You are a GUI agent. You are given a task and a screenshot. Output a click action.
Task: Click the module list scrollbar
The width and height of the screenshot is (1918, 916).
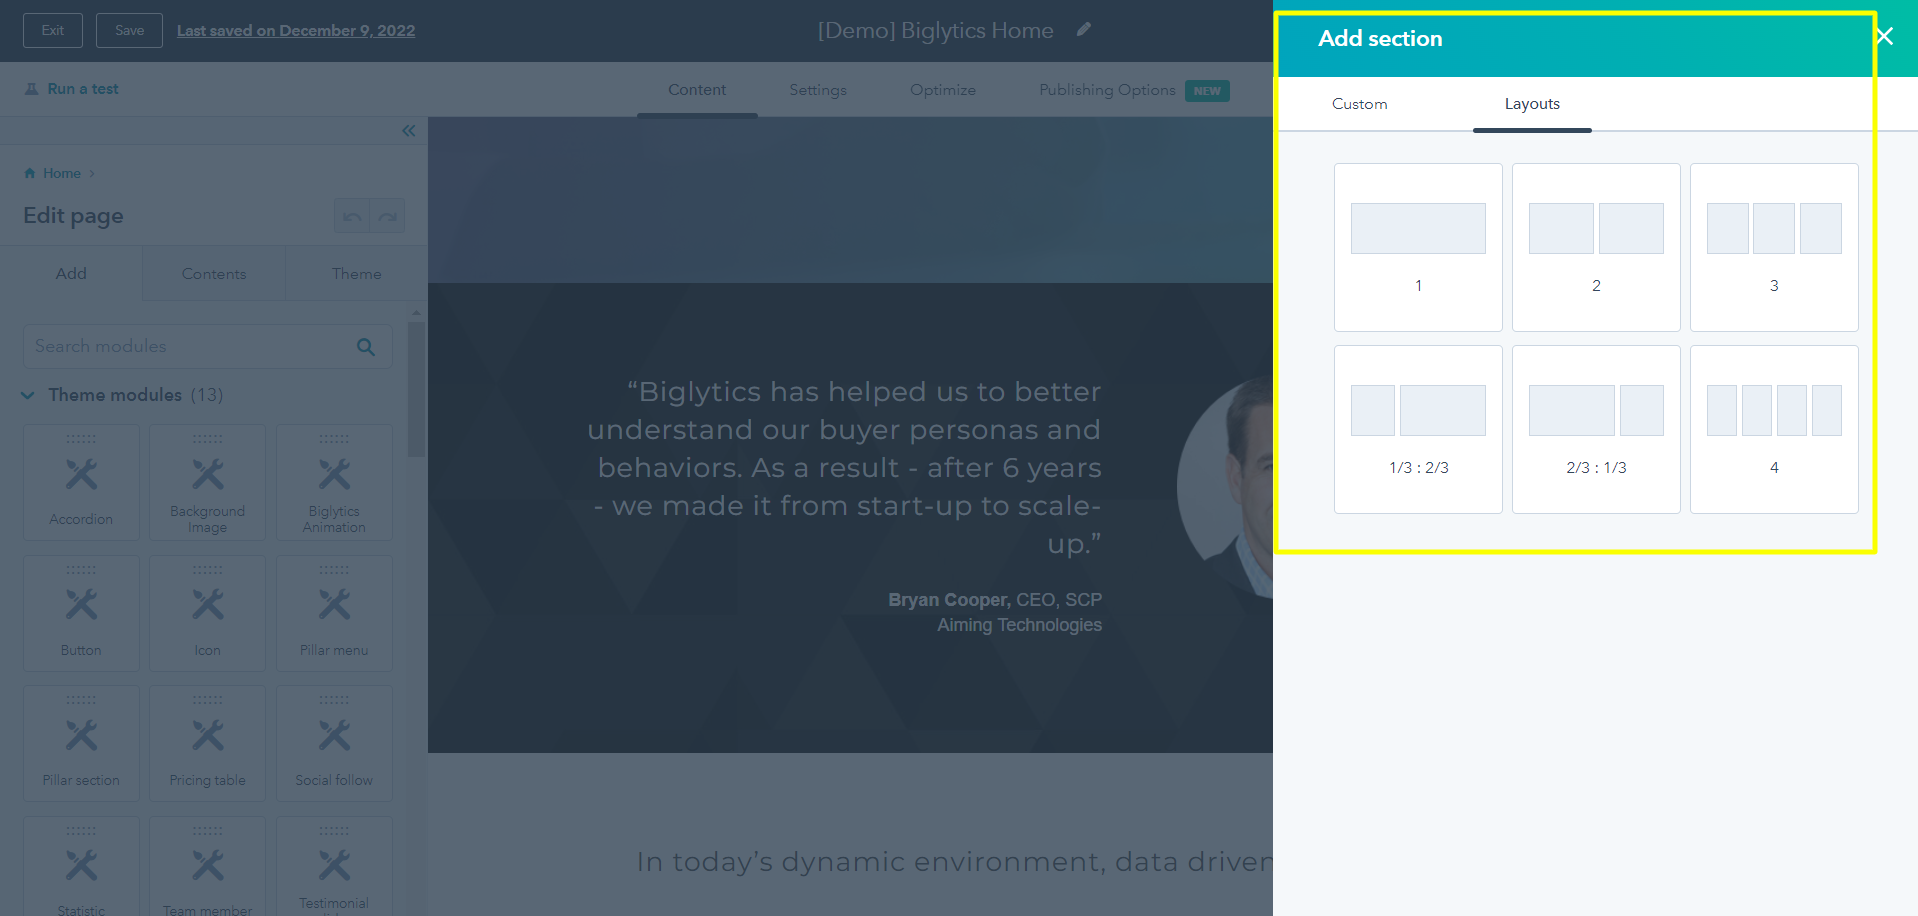click(416, 389)
